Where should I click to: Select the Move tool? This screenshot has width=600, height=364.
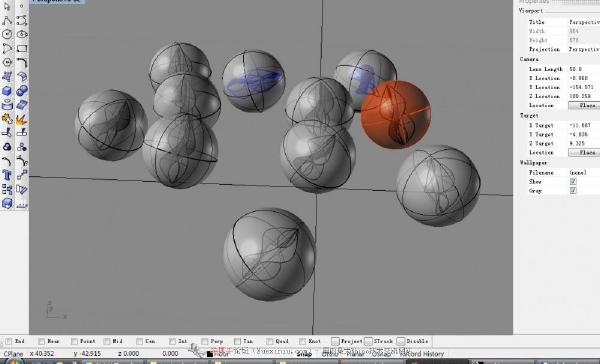22,175
